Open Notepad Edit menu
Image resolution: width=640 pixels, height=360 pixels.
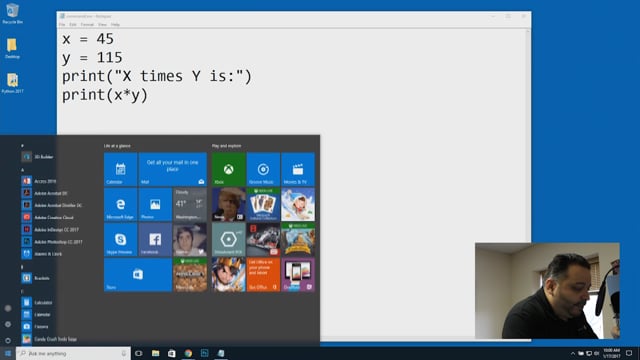(73, 24)
